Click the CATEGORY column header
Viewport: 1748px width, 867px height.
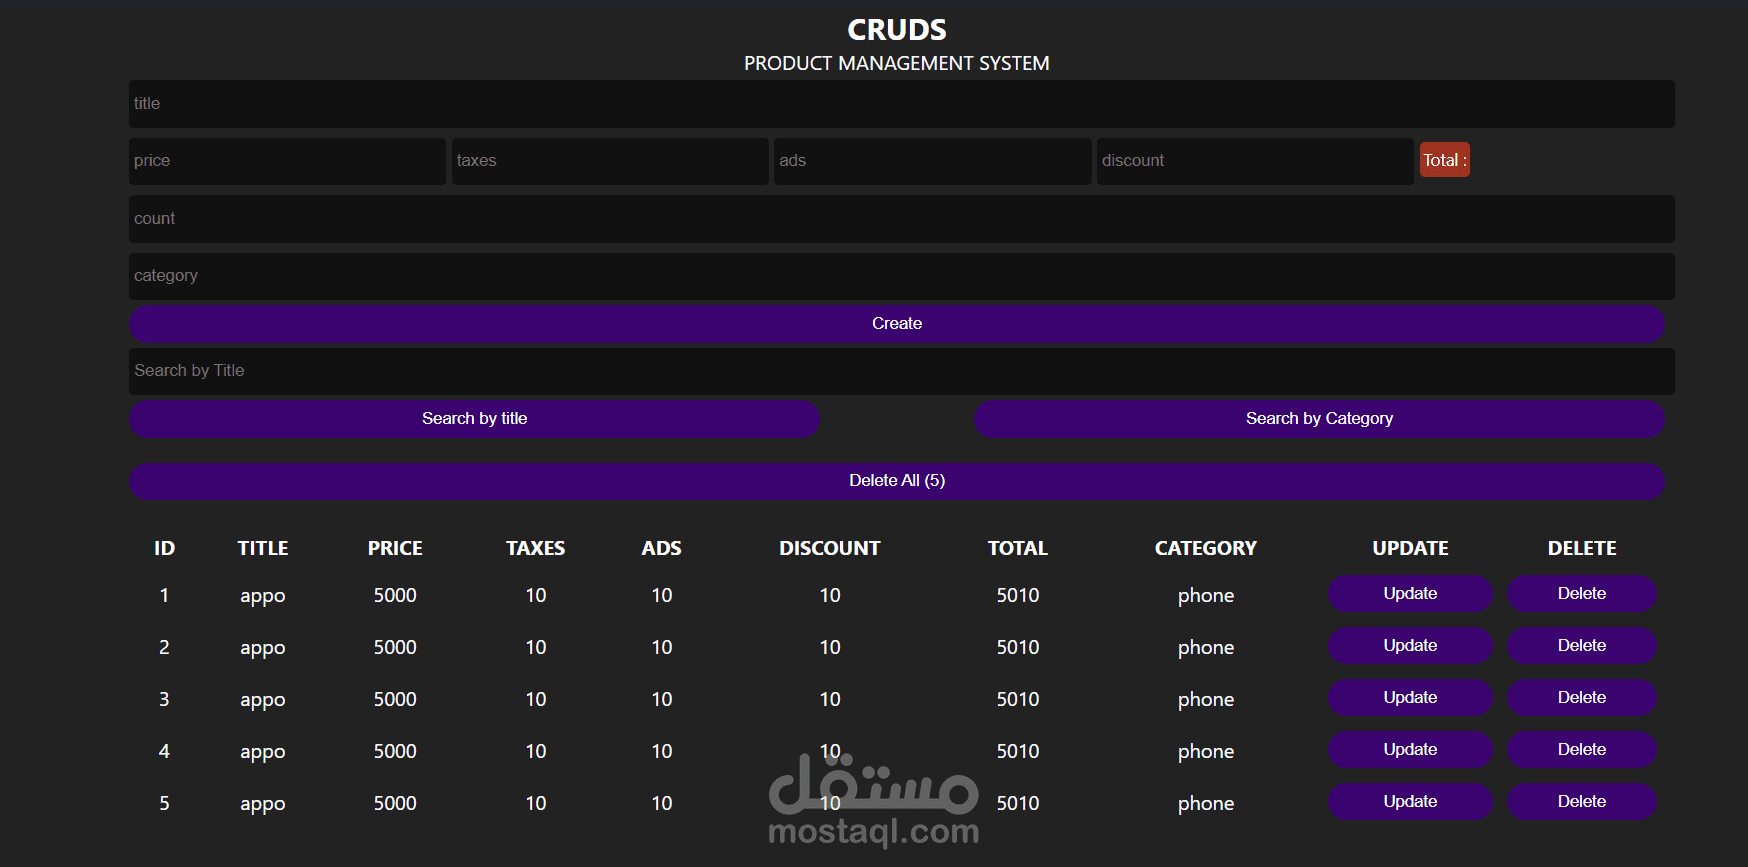coord(1206,548)
